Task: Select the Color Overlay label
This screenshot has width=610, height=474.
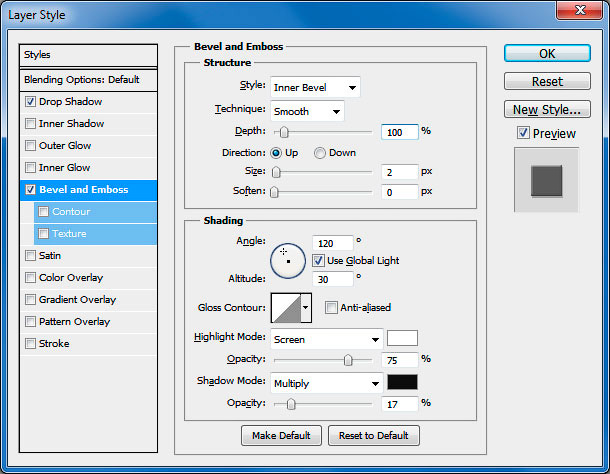Action: 71,277
